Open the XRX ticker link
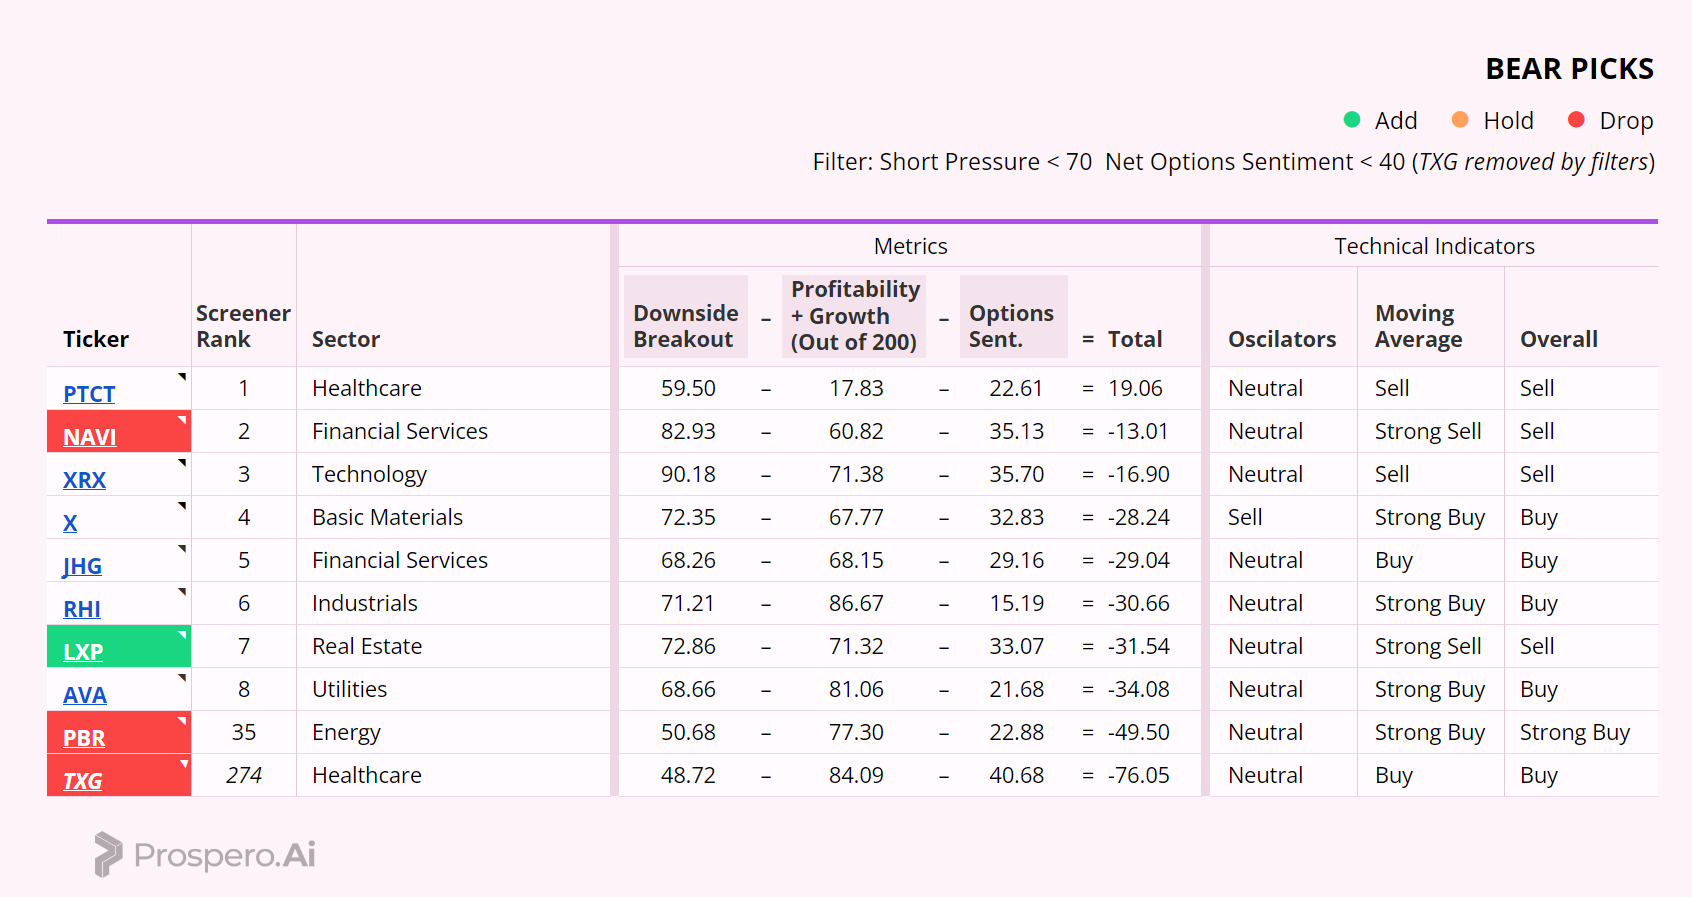The image size is (1692, 897). point(84,480)
